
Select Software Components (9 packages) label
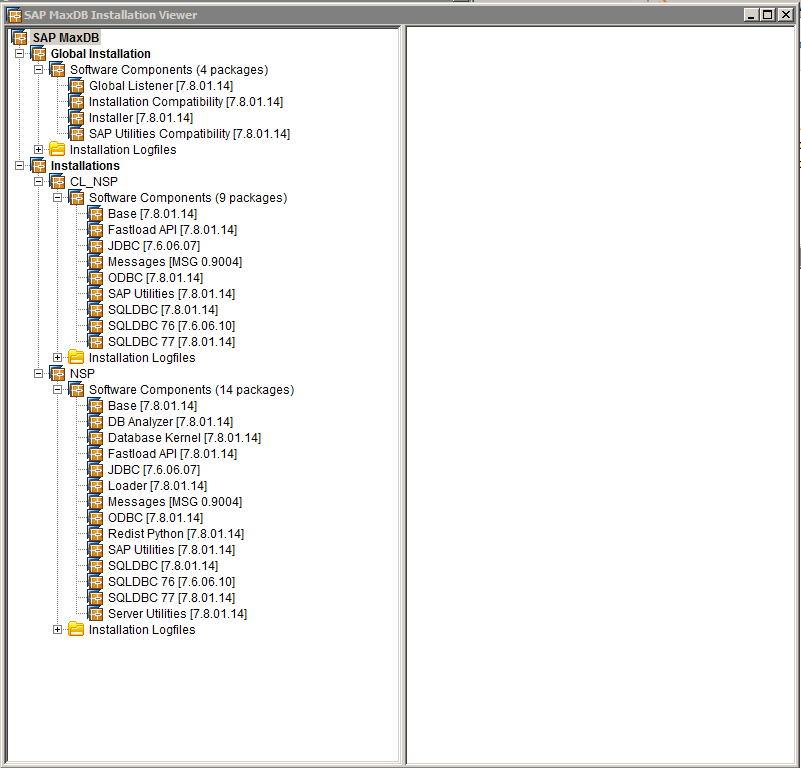pyautogui.click(x=188, y=198)
